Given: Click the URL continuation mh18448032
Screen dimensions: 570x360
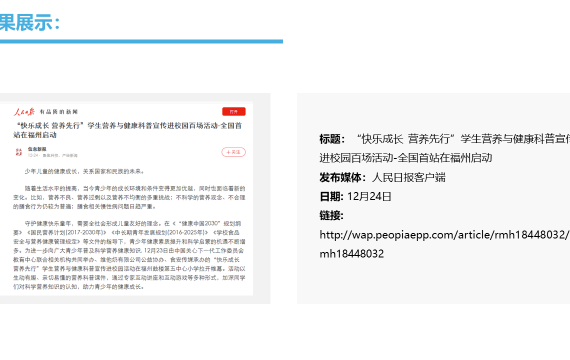Looking at the screenshot, I should (x=352, y=254).
